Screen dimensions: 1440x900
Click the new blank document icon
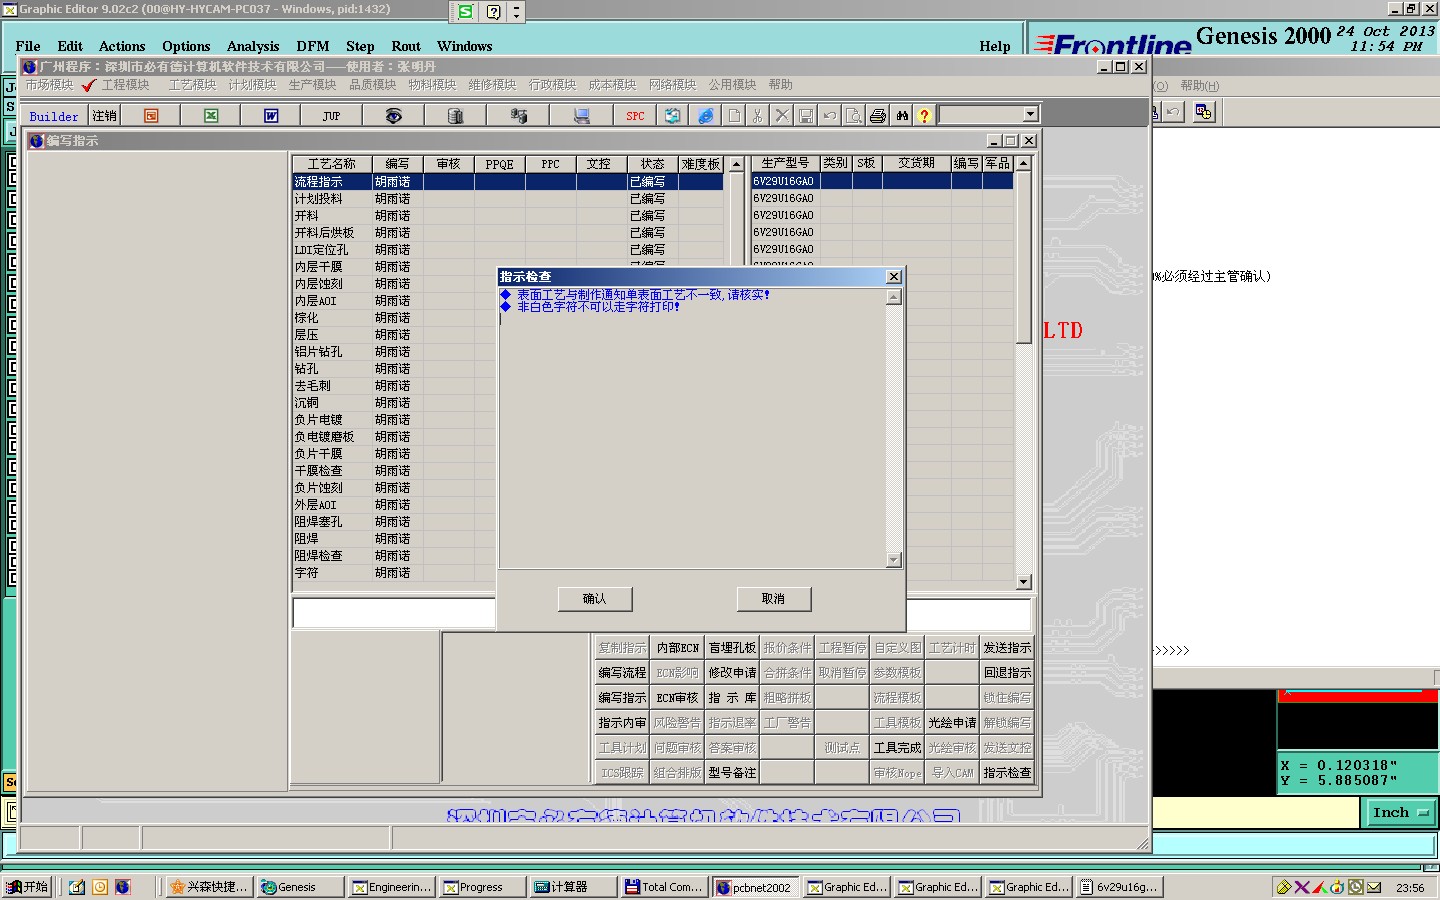735,116
